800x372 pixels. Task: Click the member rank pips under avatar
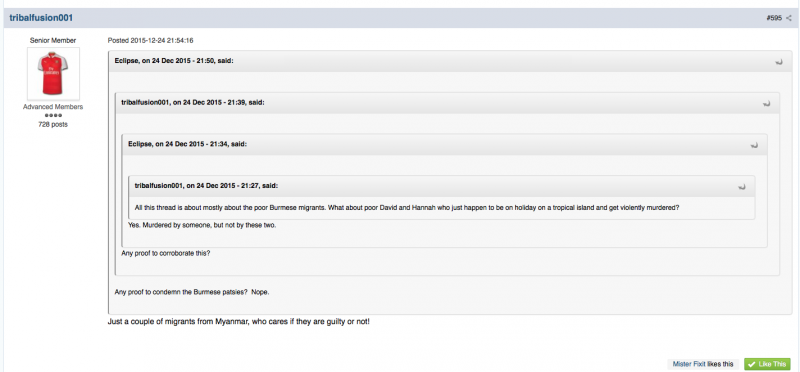tap(53, 116)
